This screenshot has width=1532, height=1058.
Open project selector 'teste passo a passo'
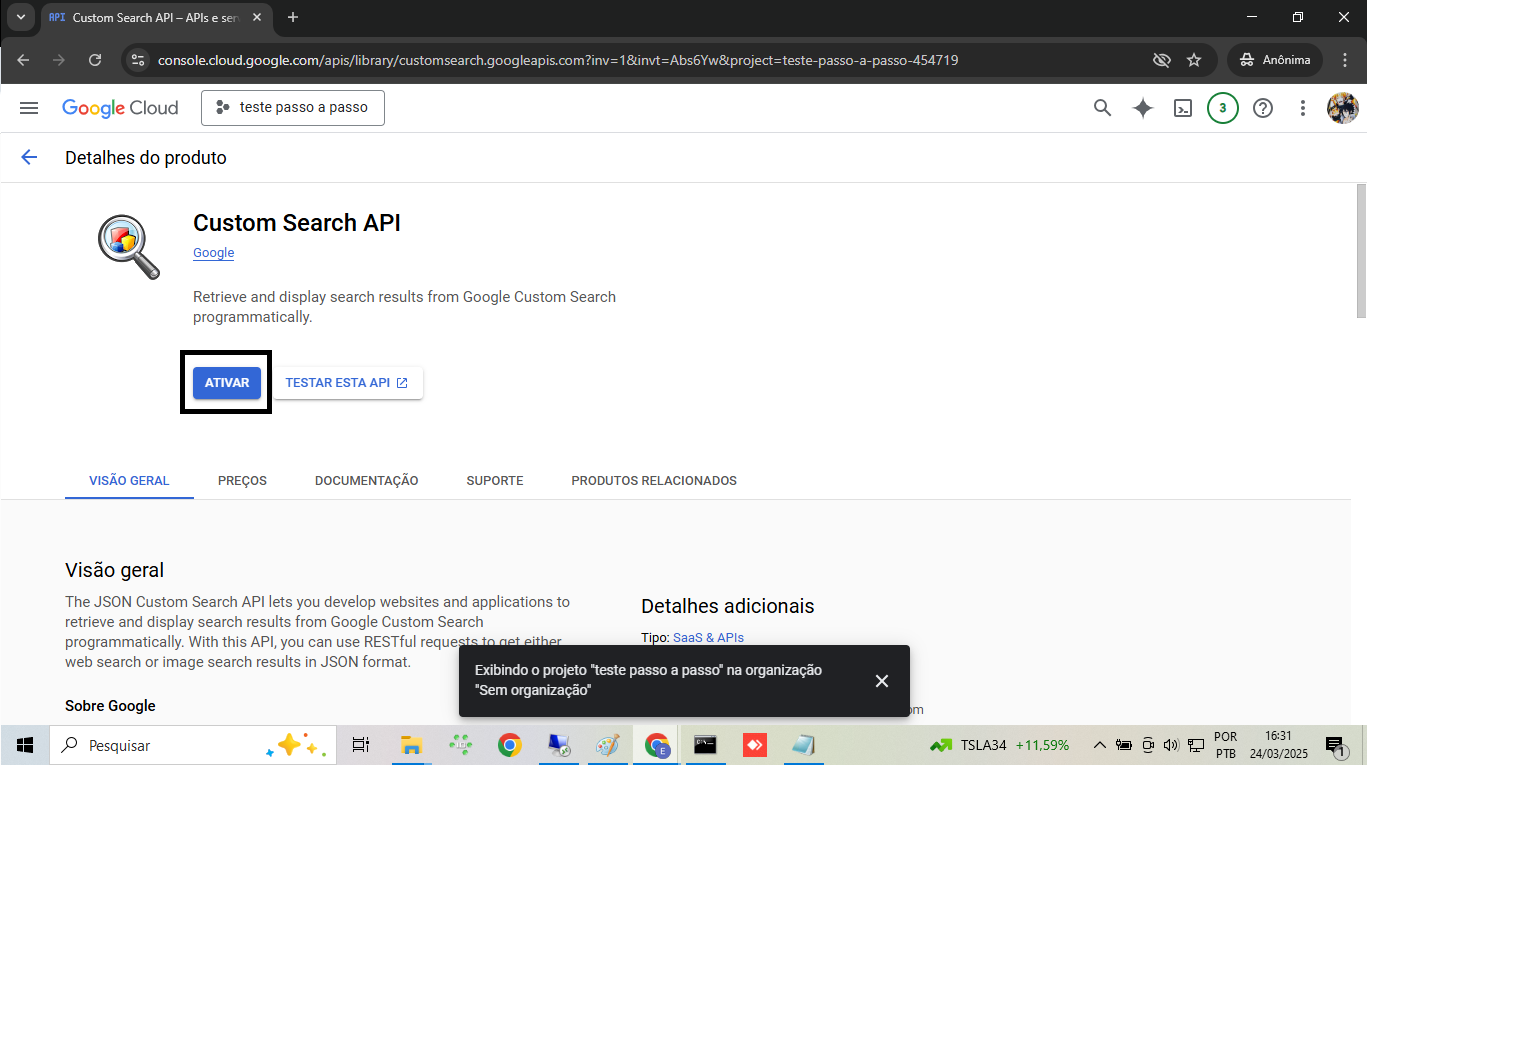[293, 108]
